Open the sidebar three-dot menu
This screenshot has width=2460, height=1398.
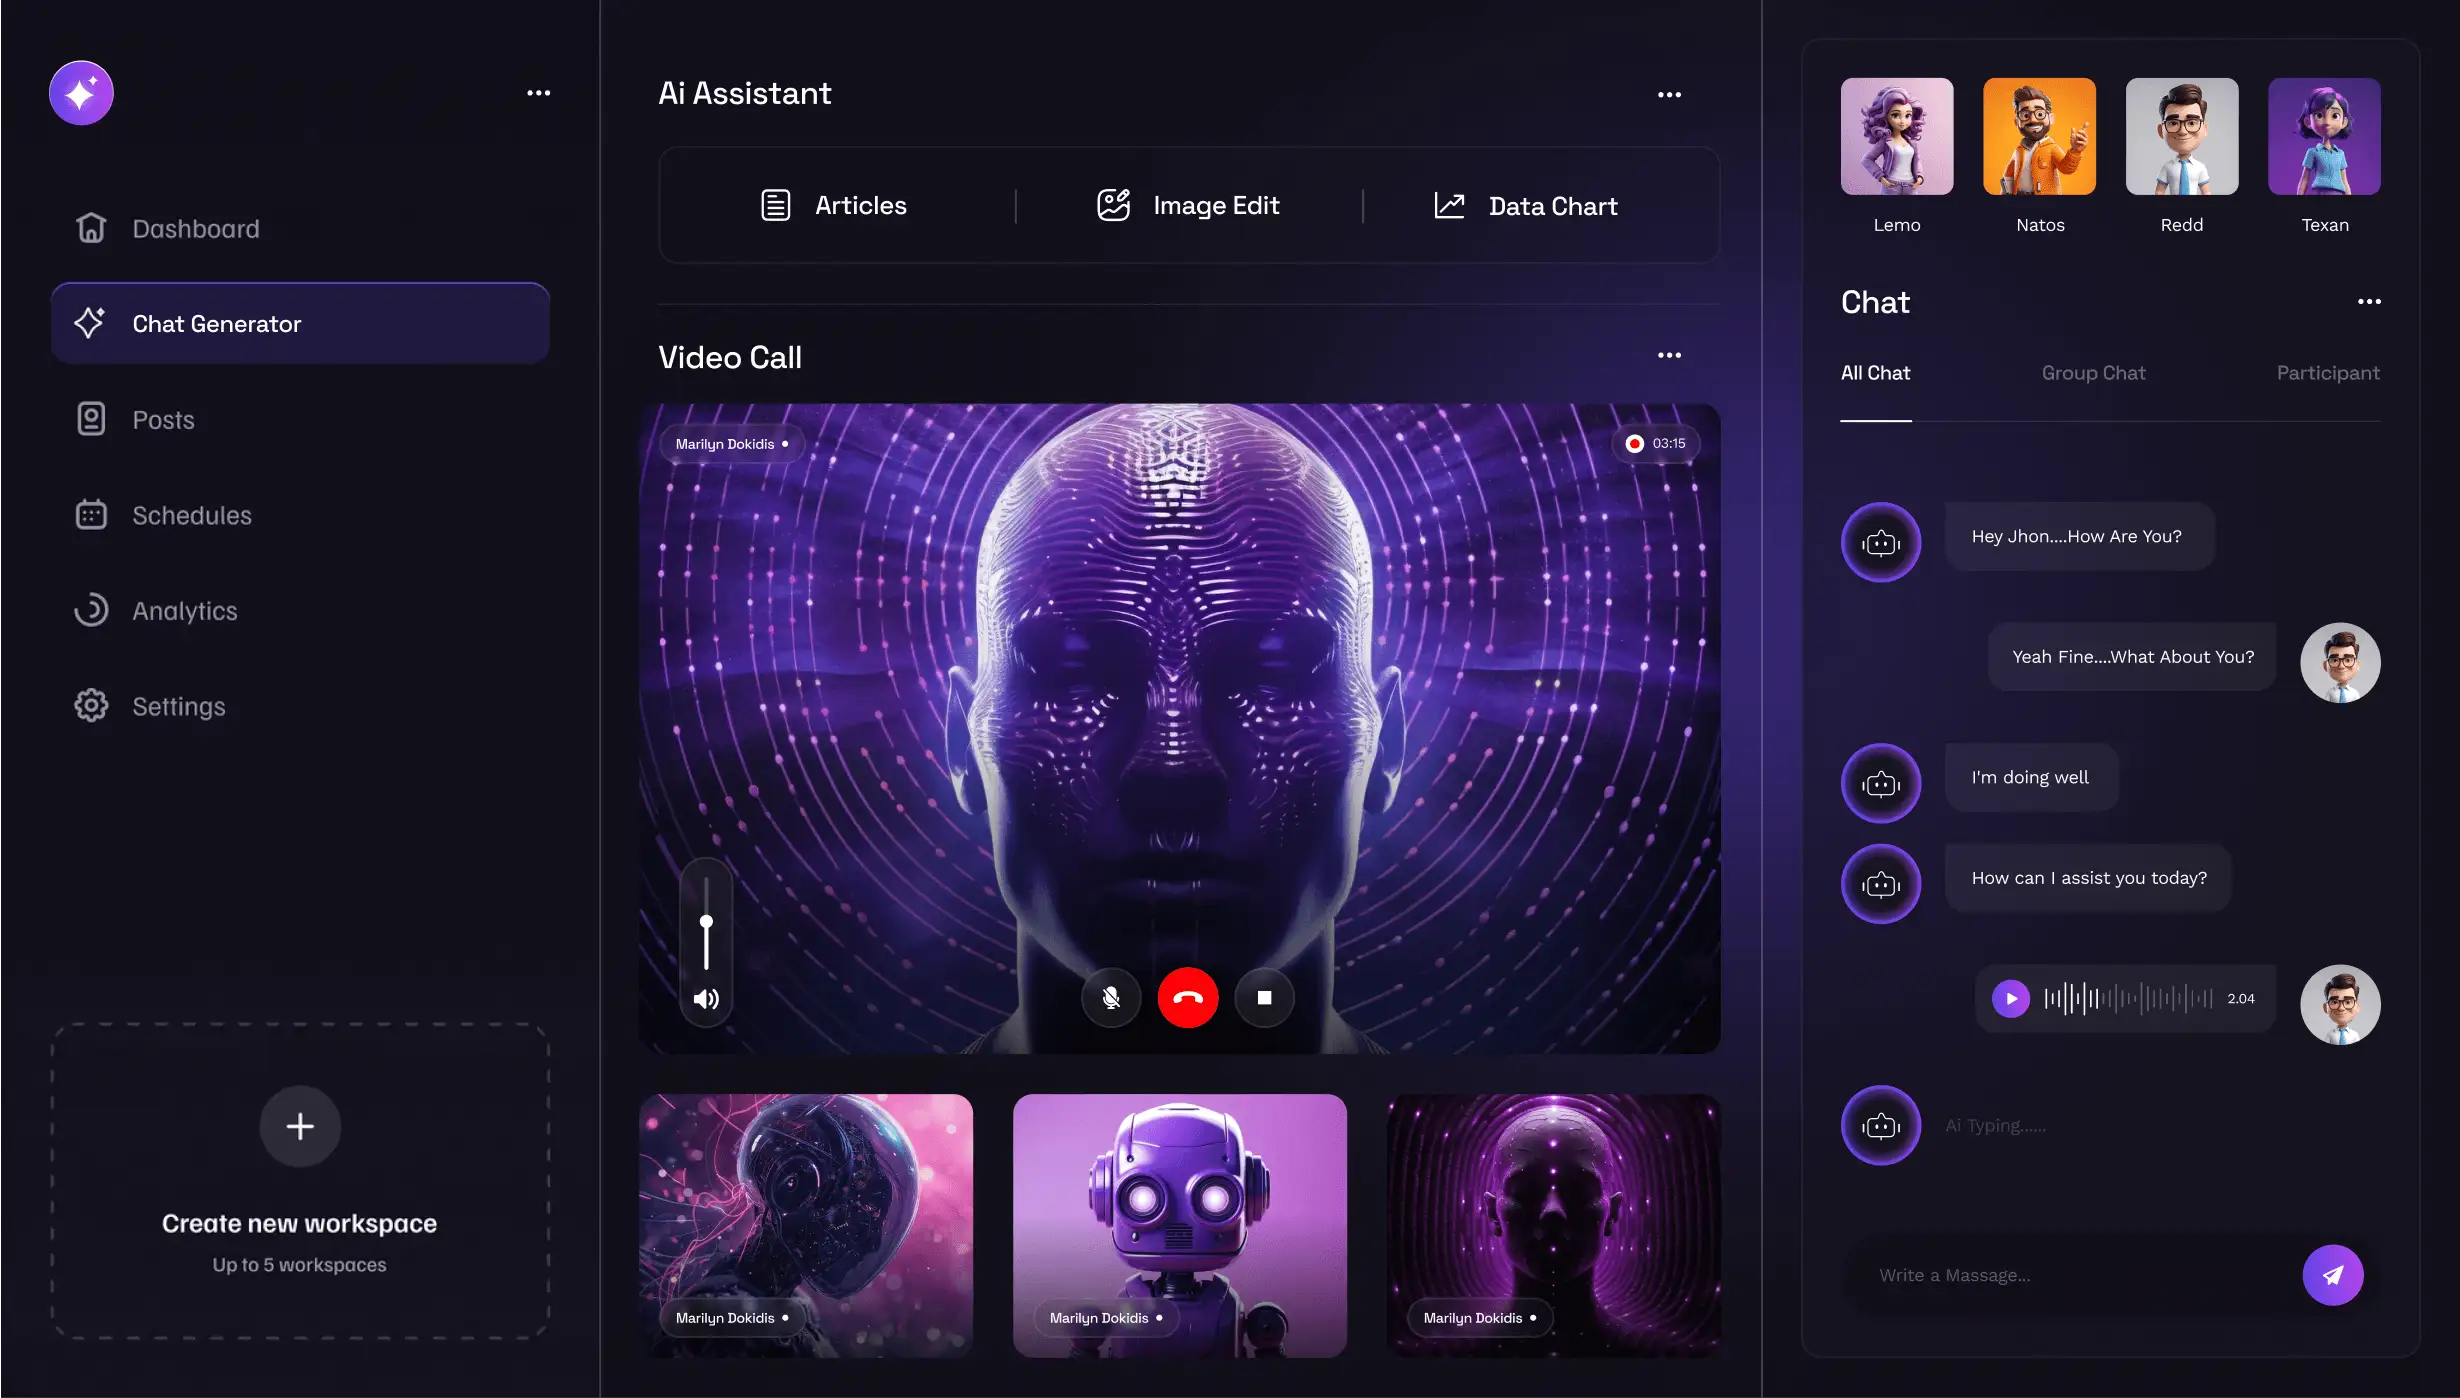[x=538, y=93]
